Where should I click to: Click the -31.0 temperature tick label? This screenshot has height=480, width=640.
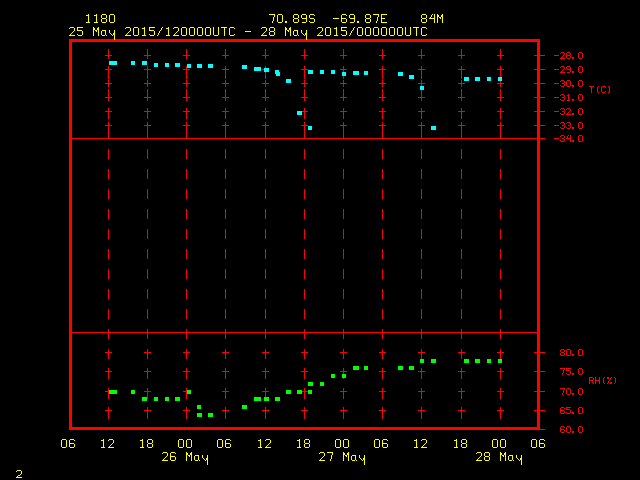click(570, 97)
